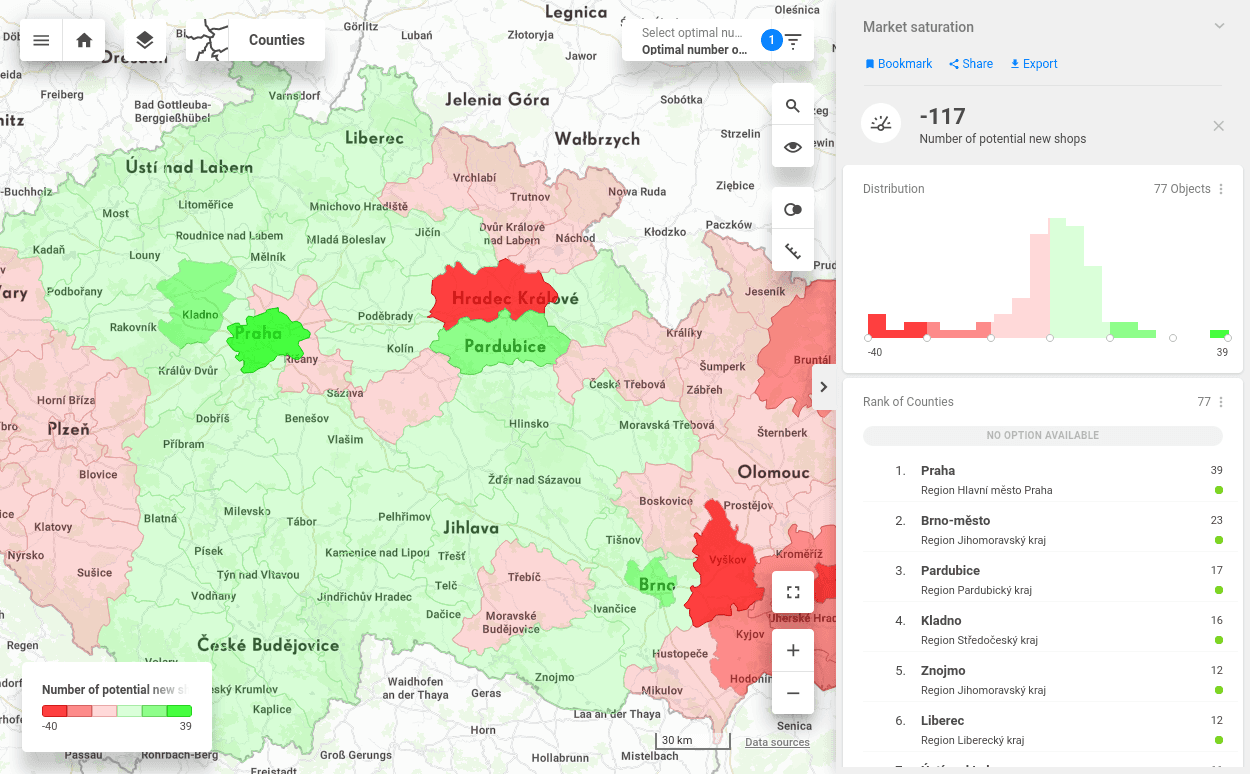Click the Bookmark link
Image resolution: width=1250 pixels, height=774 pixels.
pyautogui.click(x=898, y=63)
